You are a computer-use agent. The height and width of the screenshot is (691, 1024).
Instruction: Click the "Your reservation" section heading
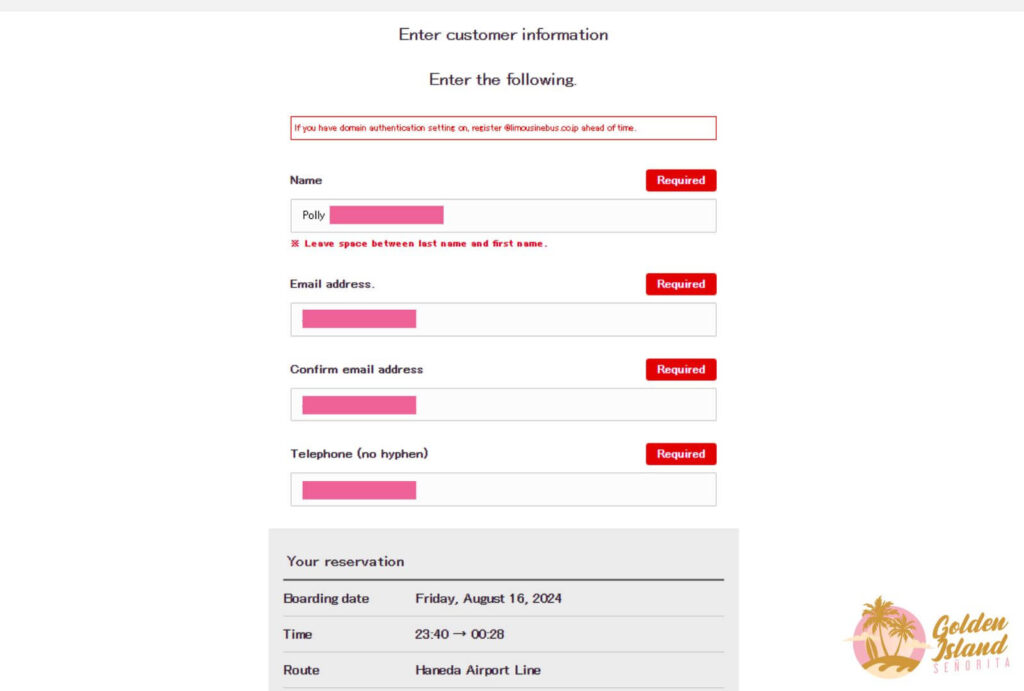346,562
